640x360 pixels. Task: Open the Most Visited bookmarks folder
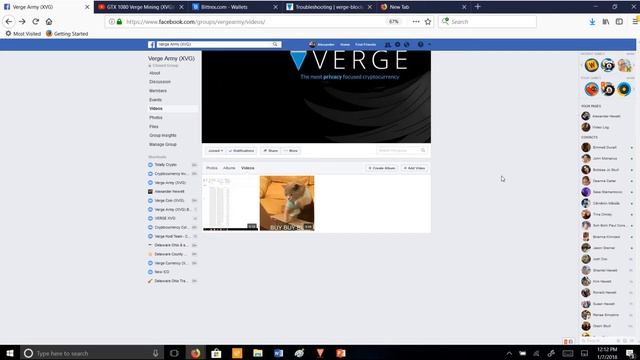coord(23,34)
